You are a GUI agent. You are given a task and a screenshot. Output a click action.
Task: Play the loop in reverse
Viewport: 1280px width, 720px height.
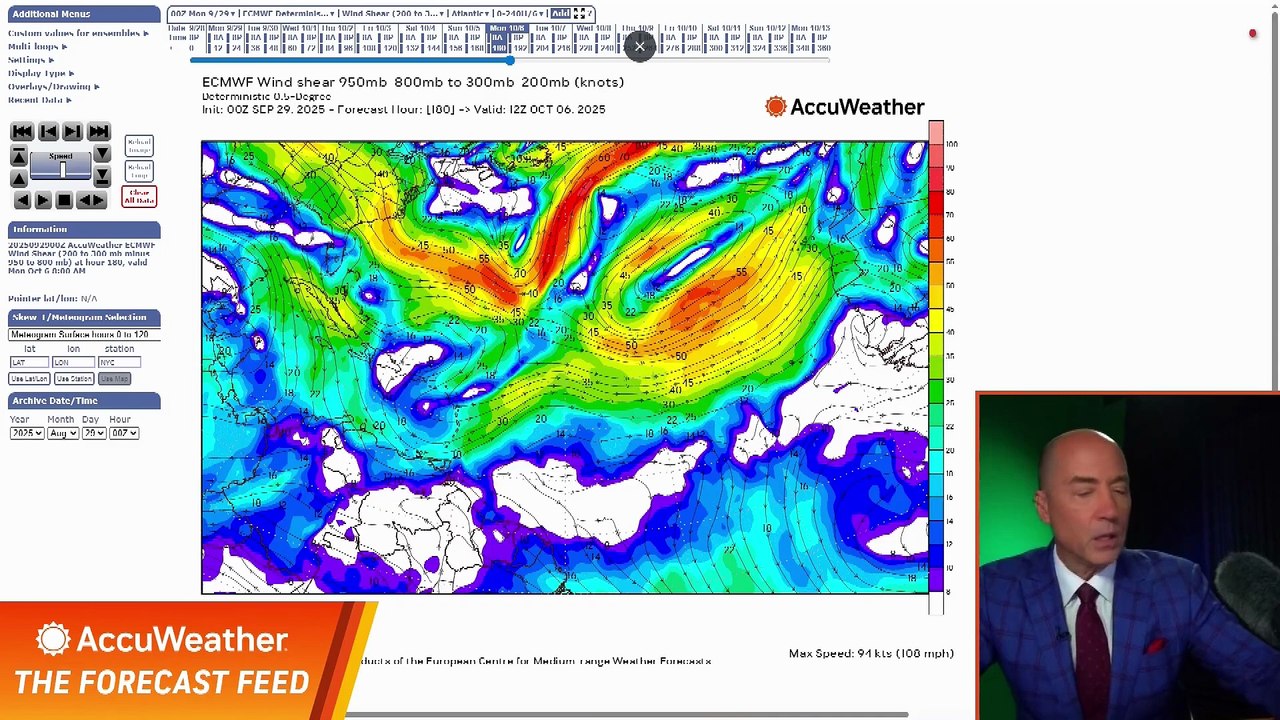click(22, 201)
